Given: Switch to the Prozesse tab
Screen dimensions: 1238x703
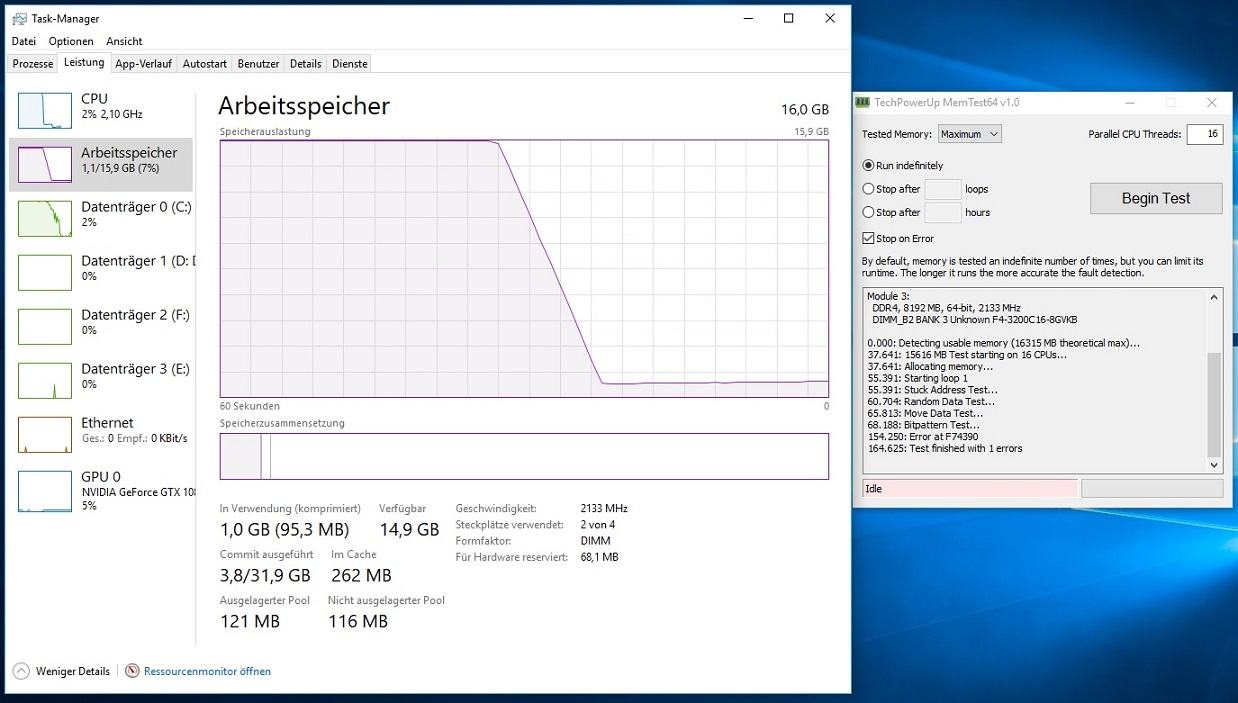Looking at the screenshot, I should coord(33,63).
